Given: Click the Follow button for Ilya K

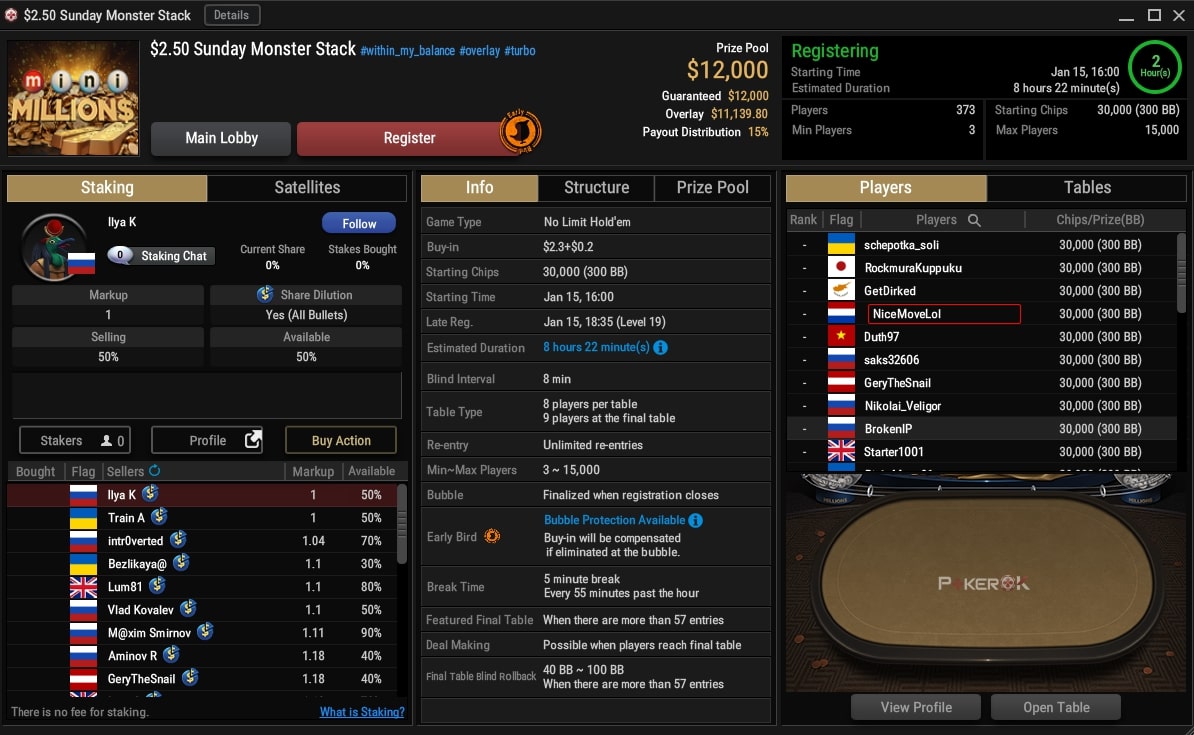Looking at the screenshot, I should [359, 223].
